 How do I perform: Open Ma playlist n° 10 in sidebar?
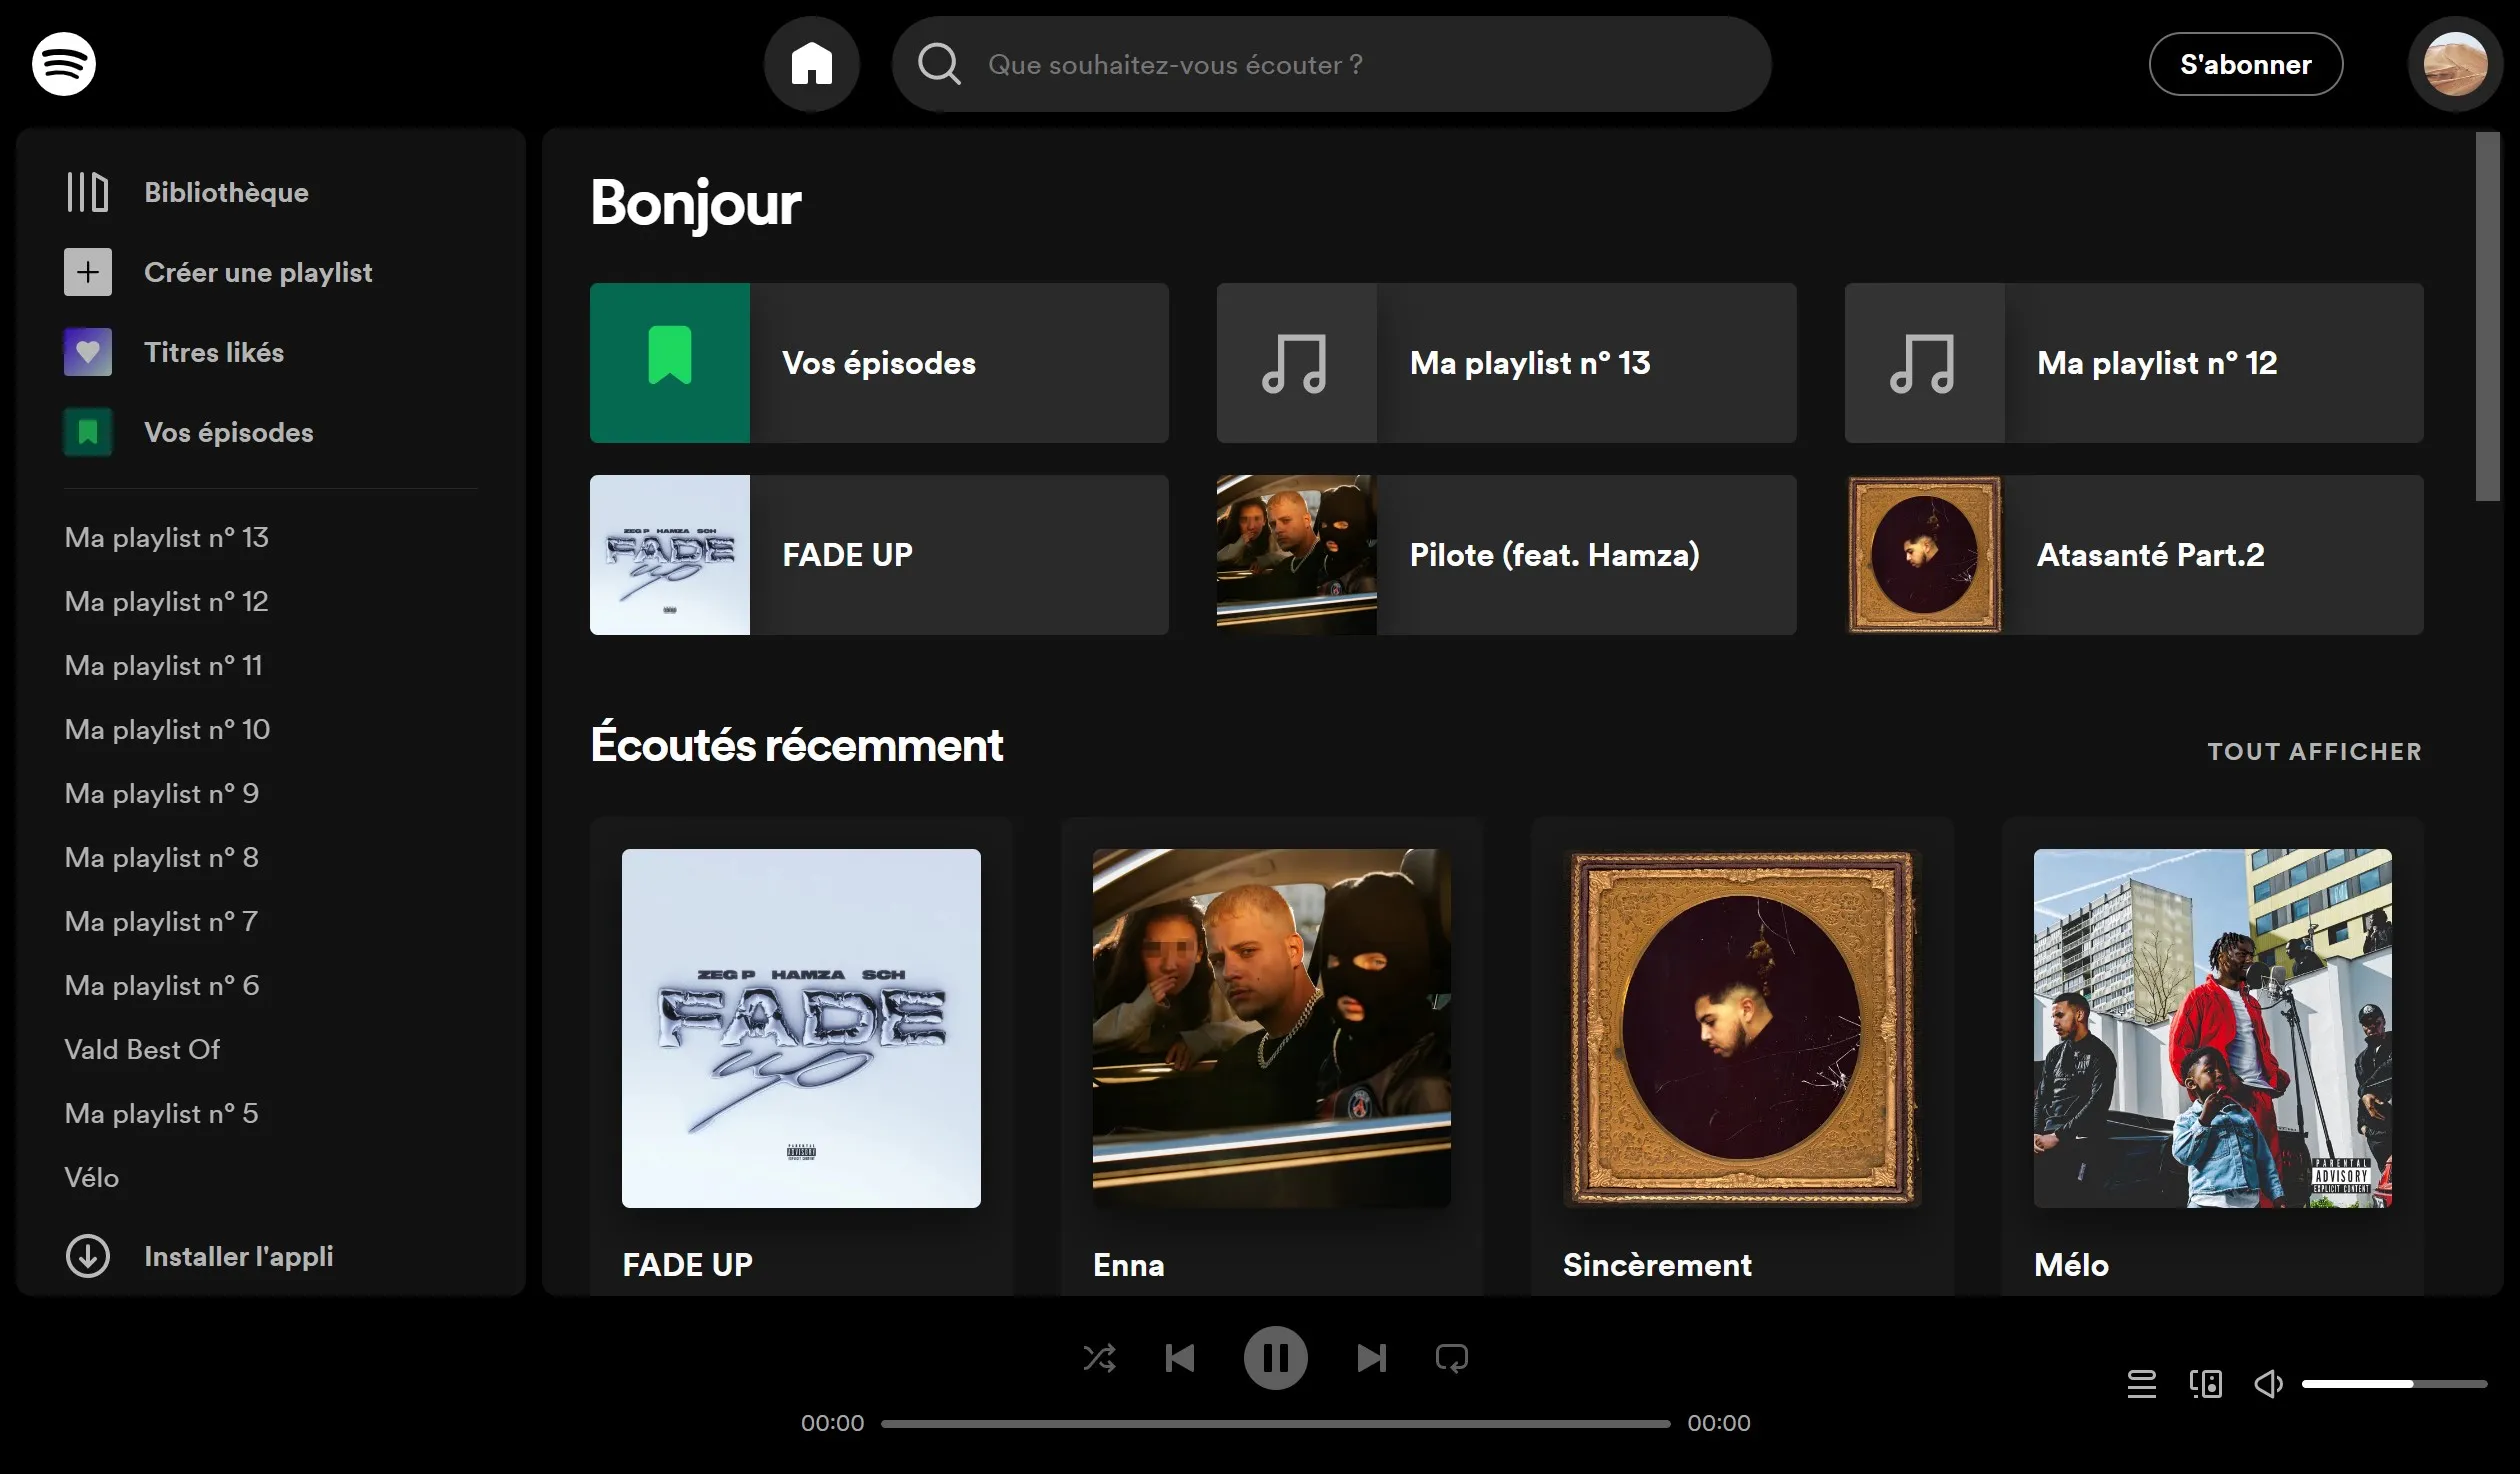pyautogui.click(x=167, y=729)
